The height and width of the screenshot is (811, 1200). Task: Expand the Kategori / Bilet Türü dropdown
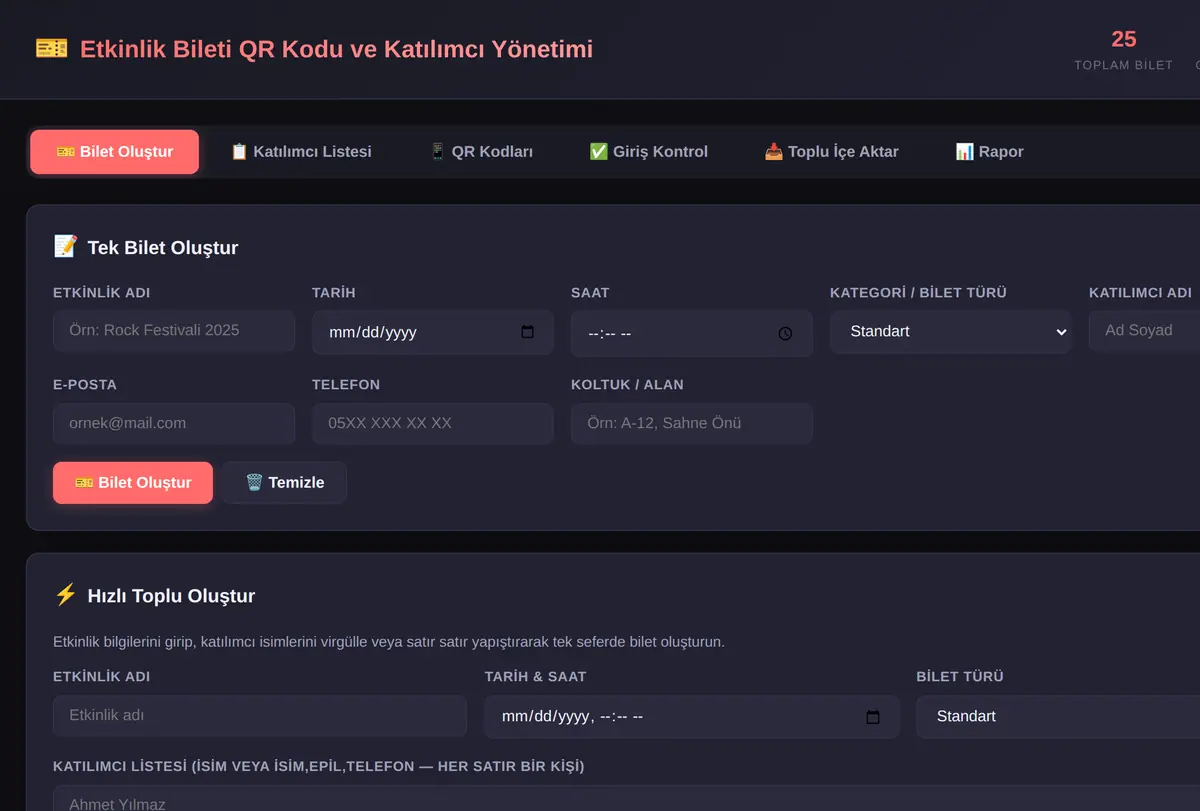point(950,332)
